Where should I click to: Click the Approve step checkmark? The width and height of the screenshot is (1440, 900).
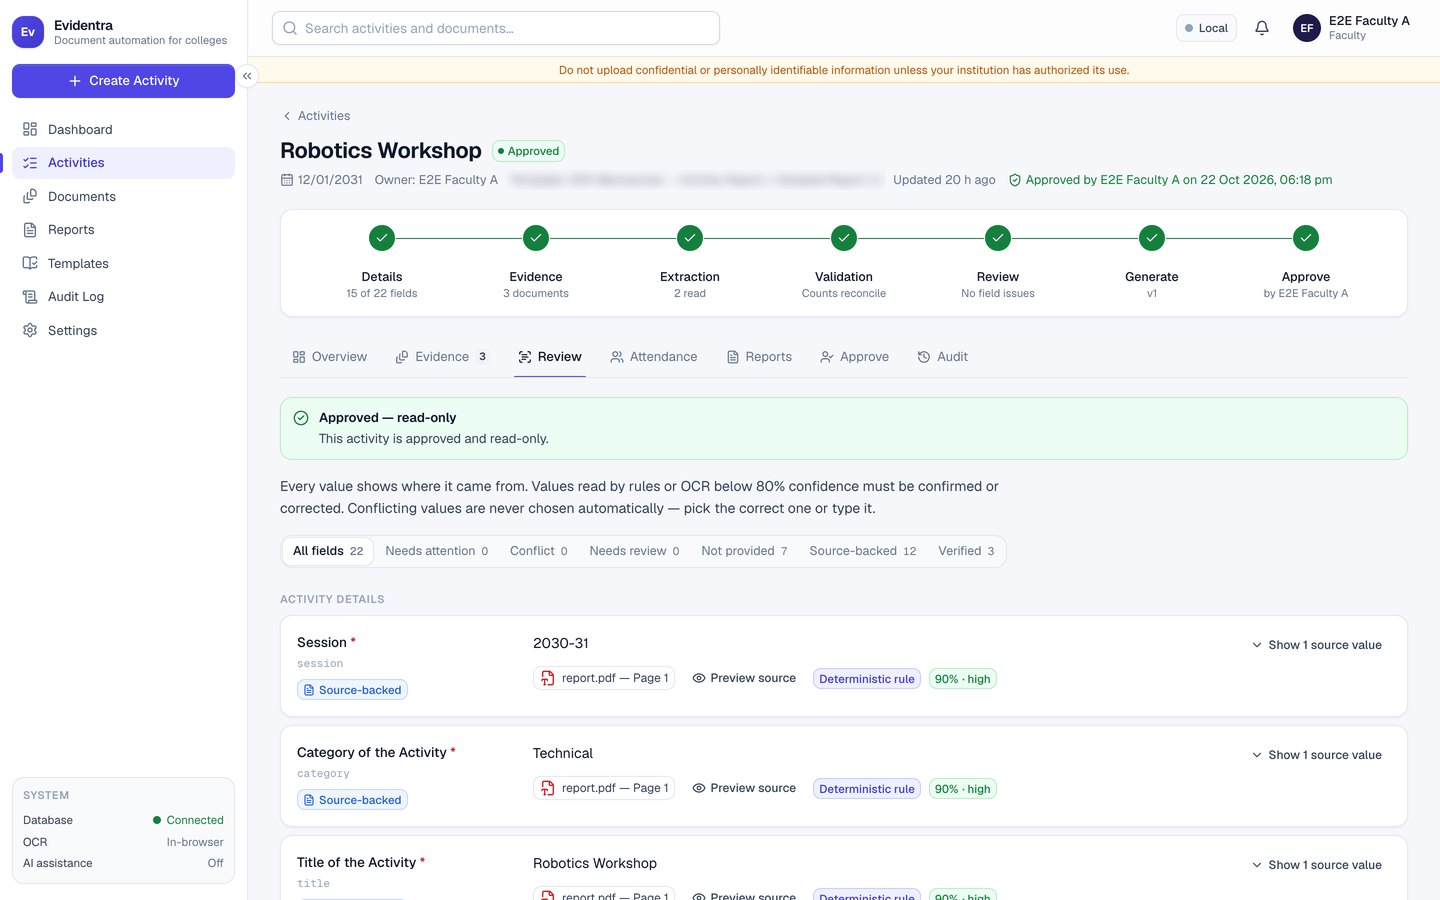point(1306,238)
